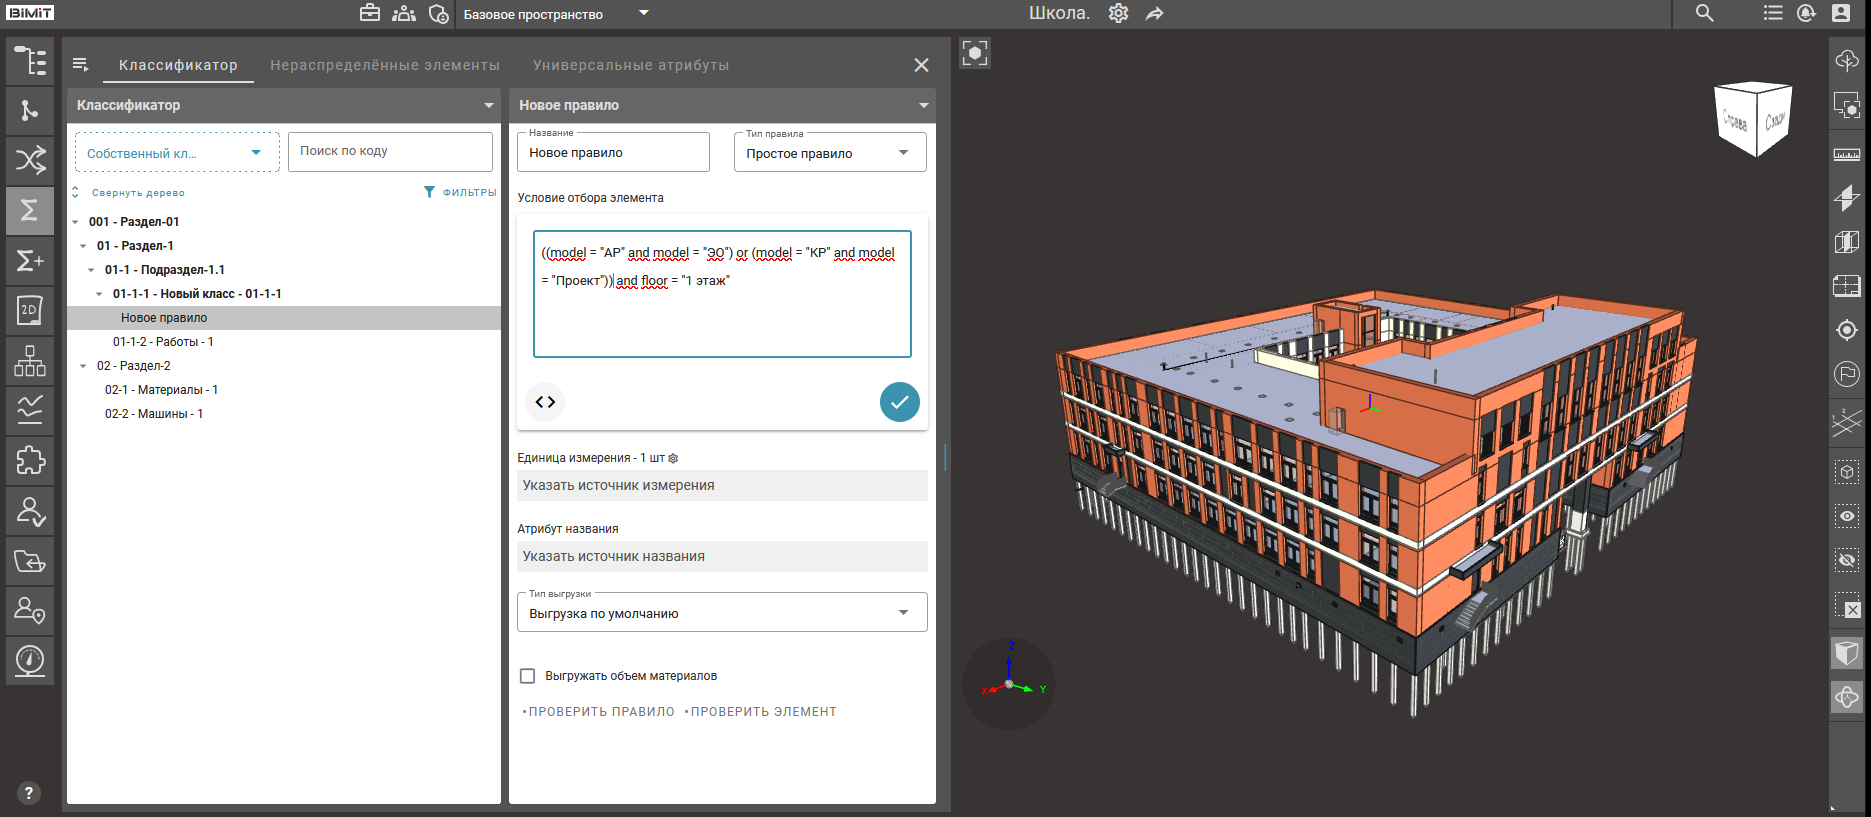The height and width of the screenshot is (817, 1871).
Task: Switch to 'Универсальные атрибуты' tab
Action: 630,65
